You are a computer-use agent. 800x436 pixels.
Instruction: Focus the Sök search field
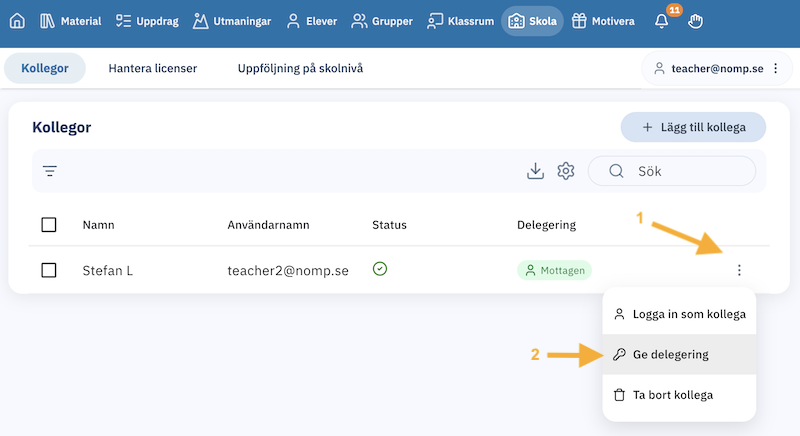[x=671, y=171]
